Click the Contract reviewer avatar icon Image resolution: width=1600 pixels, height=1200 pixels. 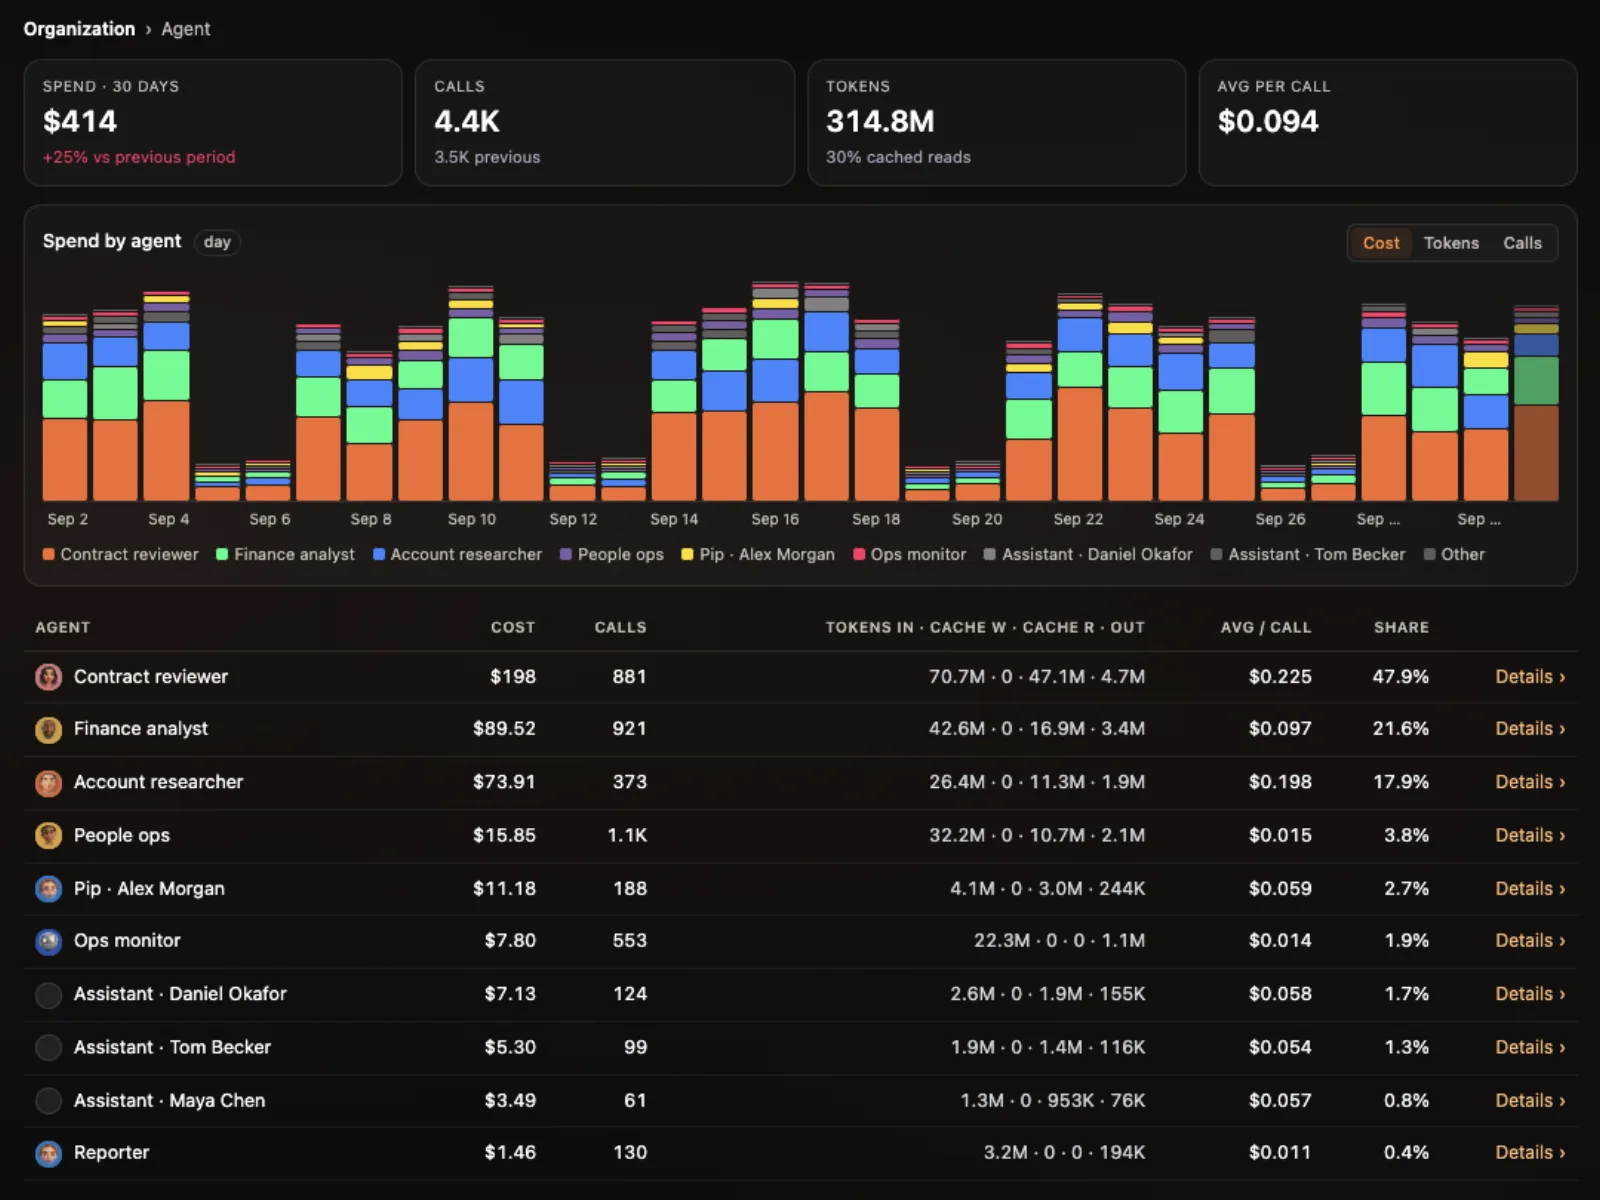pyautogui.click(x=48, y=677)
